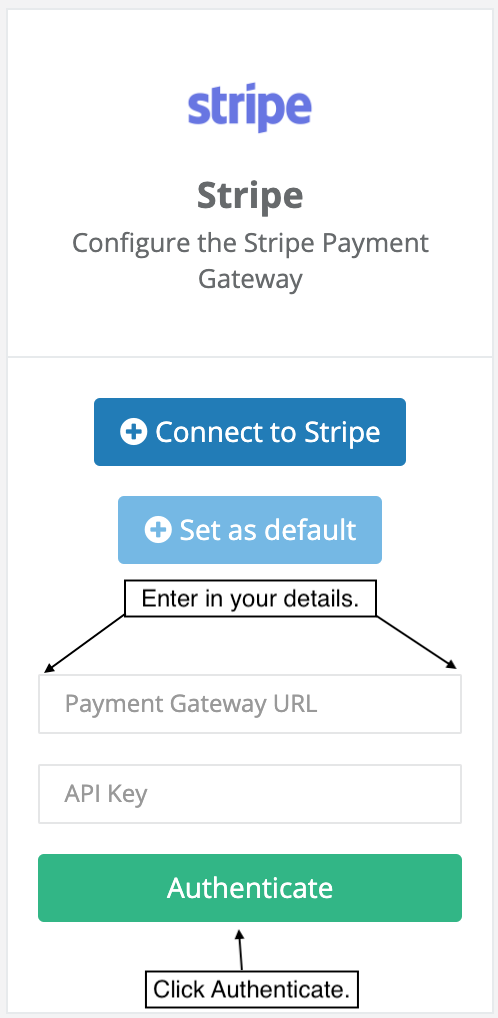Focus the Payment Gateway URL field
This screenshot has width=498, height=1018.
pyautogui.click(x=250, y=704)
